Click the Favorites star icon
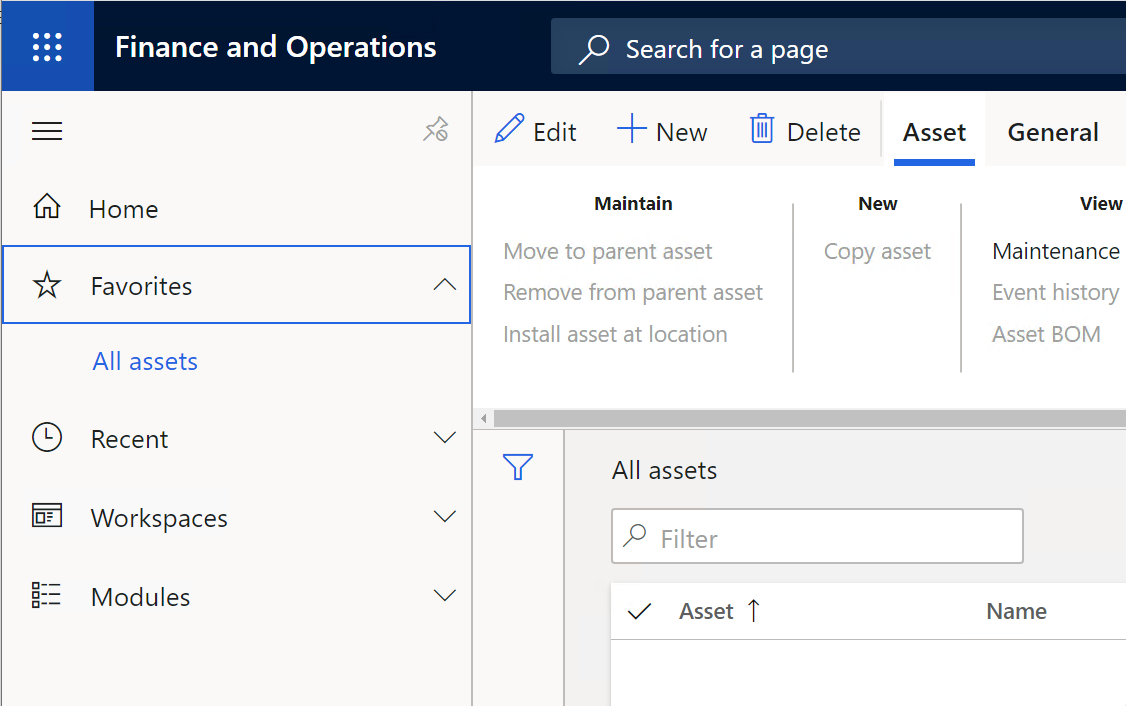The width and height of the screenshot is (1126, 706). [47, 285]
